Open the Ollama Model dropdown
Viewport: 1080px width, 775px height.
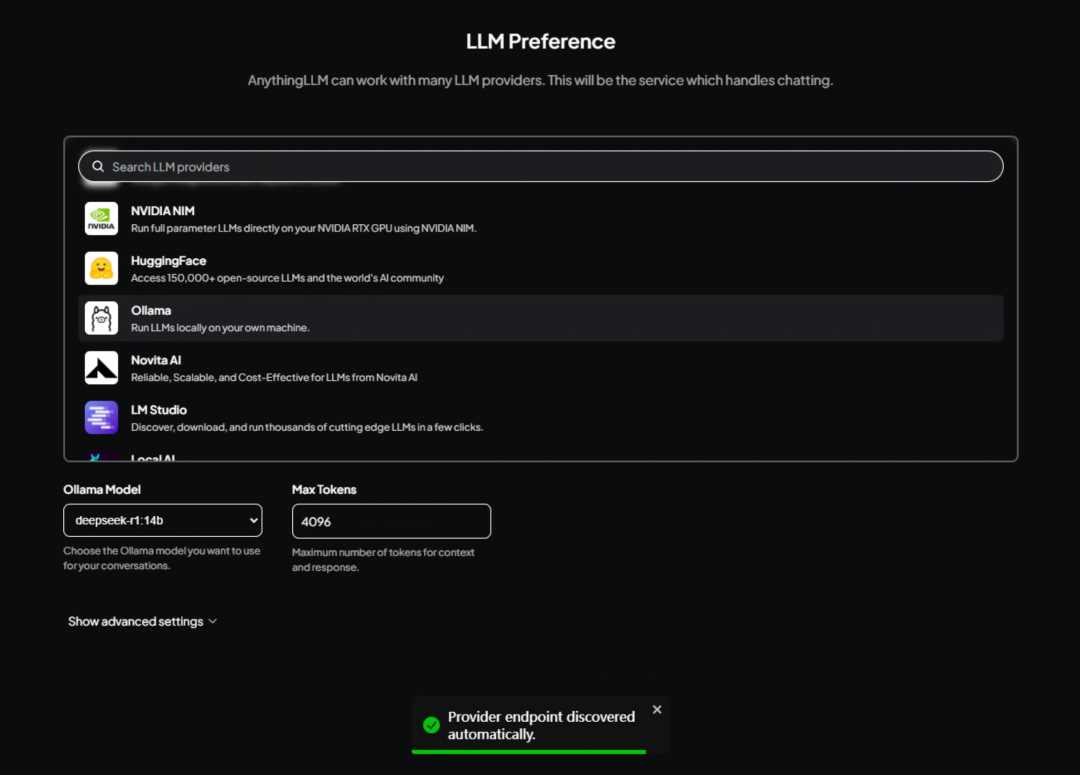pyautogui.click(x=163, y=520)
